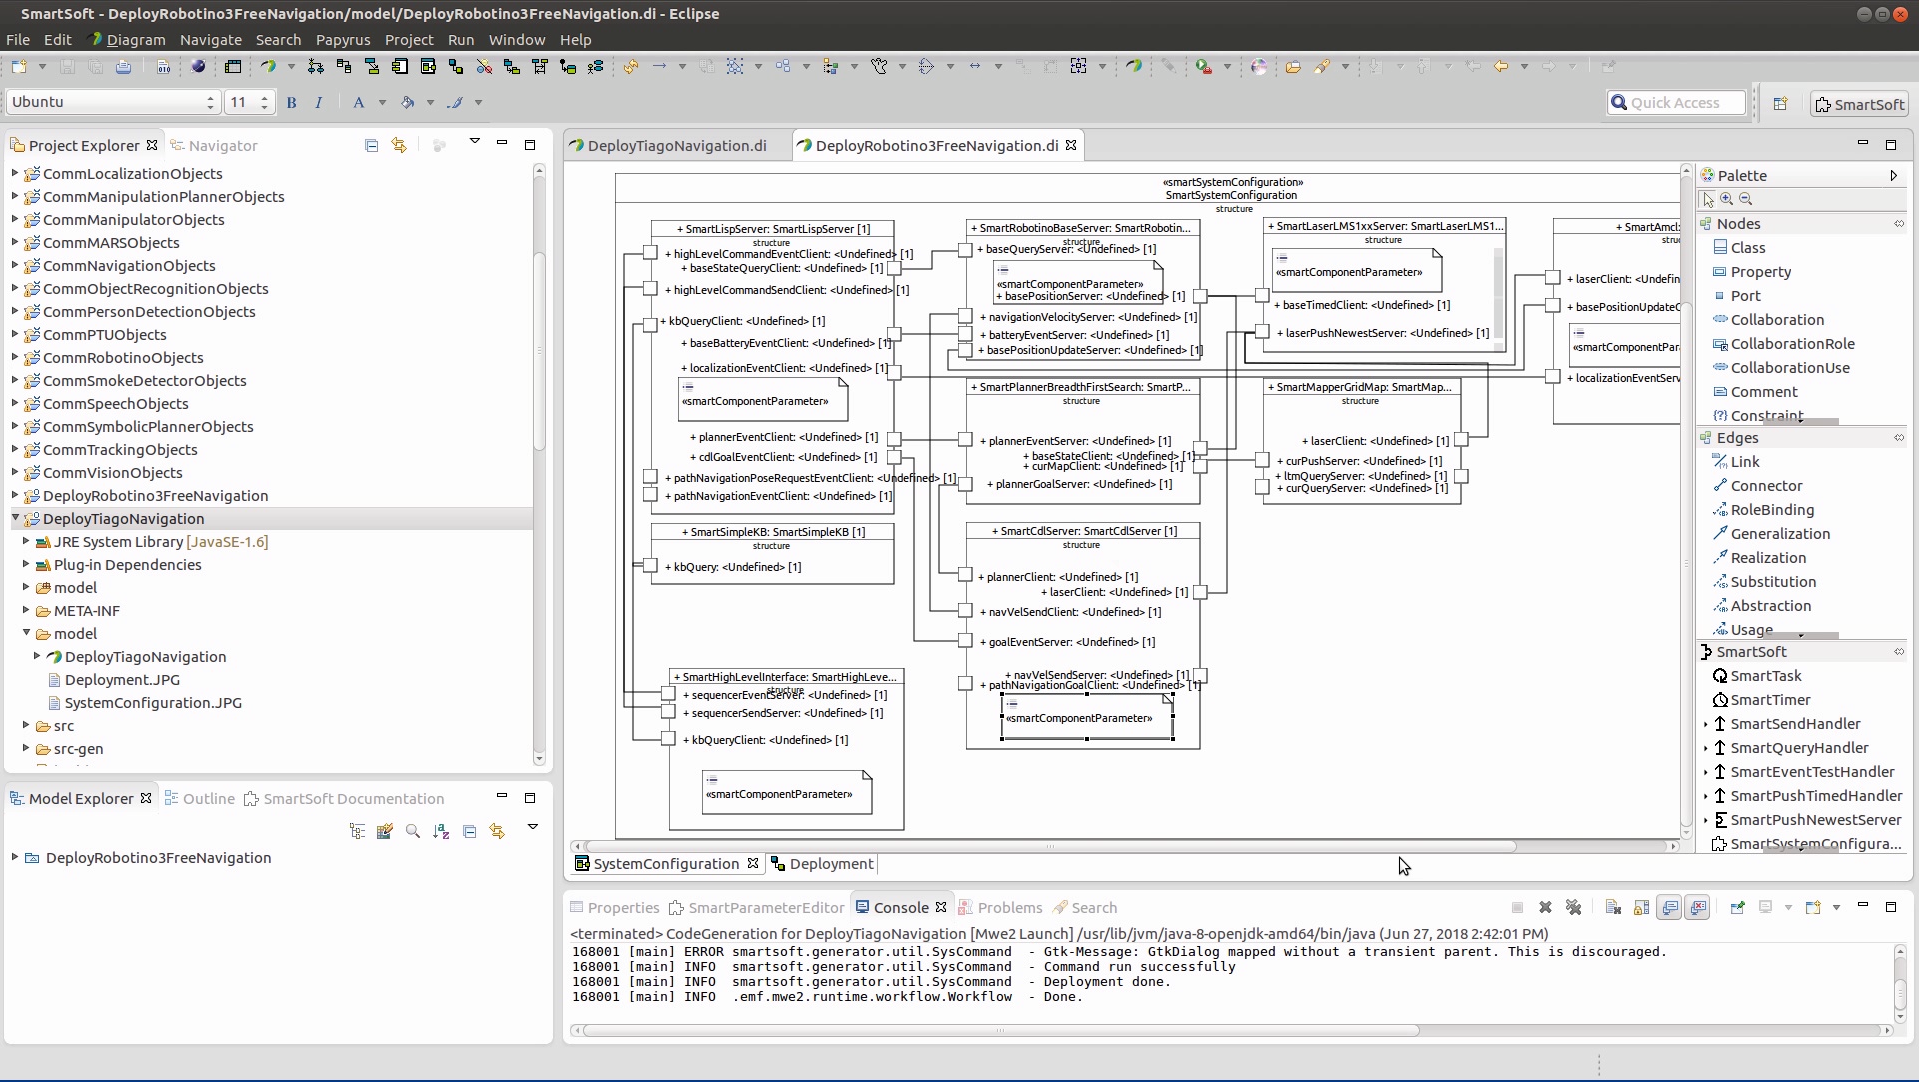This screenshot has height=1082, width=1919.
Task: Switch to the Problems view
Action: 1009,908
